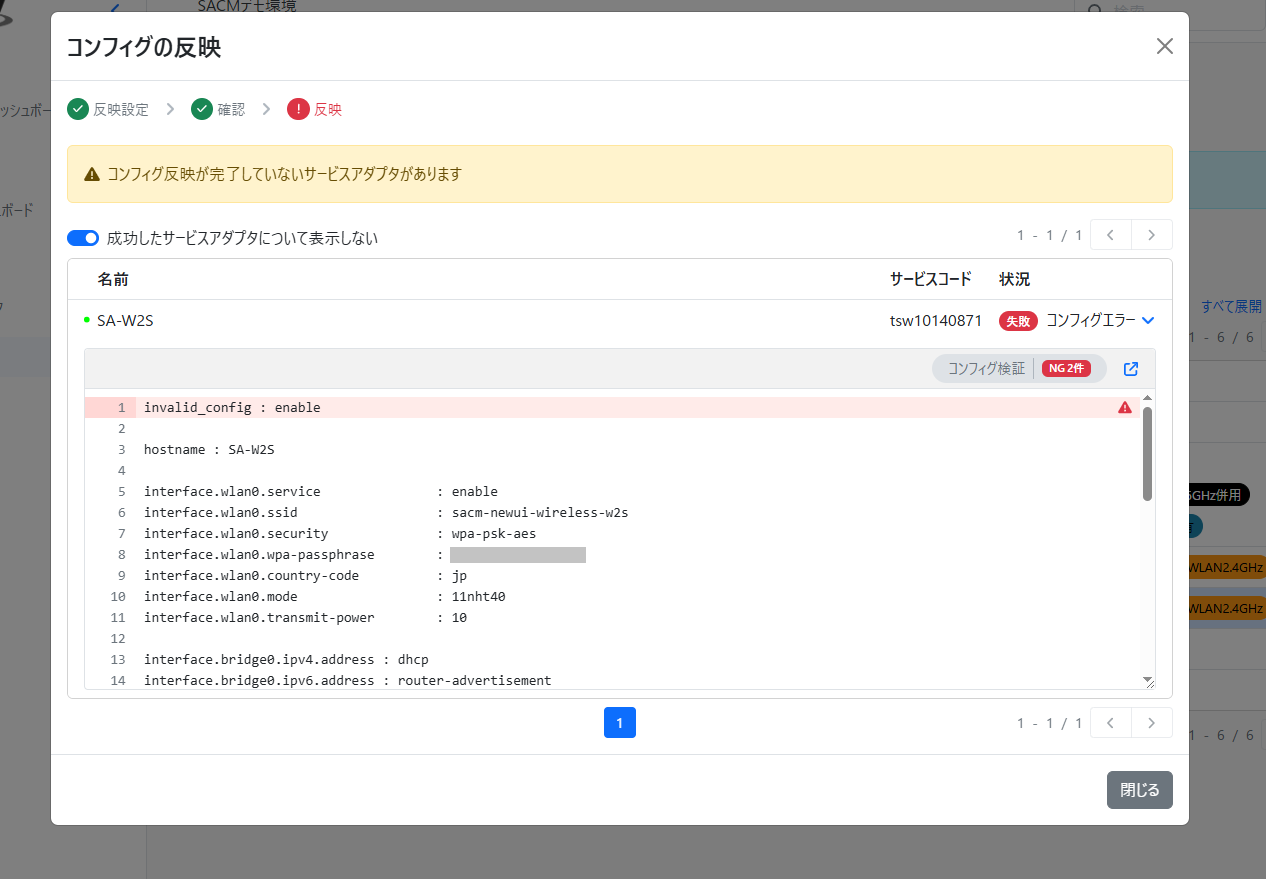Select page 1 in pagination
This screenshot has width=1266, height=879.
pyautogui.click(x=620, y=723)
